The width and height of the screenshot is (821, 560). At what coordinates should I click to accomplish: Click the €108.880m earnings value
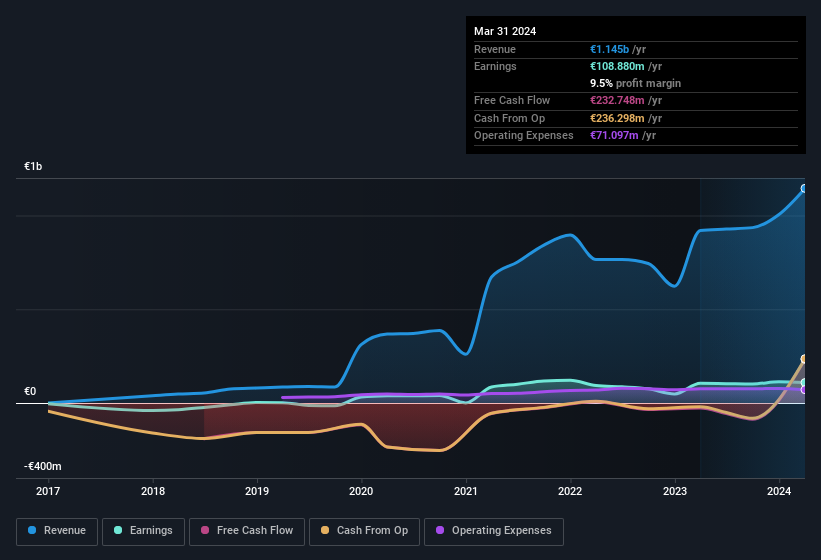(617, 66)
